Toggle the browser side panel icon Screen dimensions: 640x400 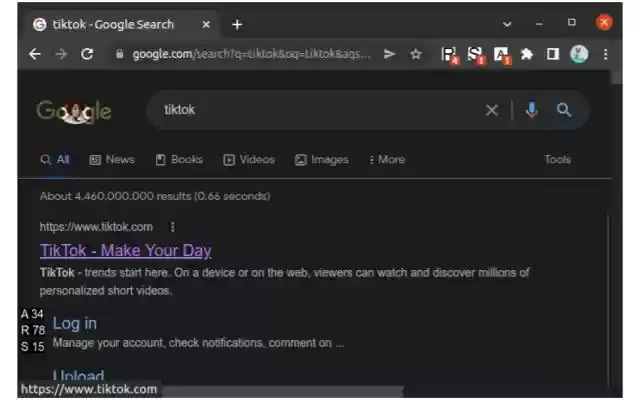553,54
